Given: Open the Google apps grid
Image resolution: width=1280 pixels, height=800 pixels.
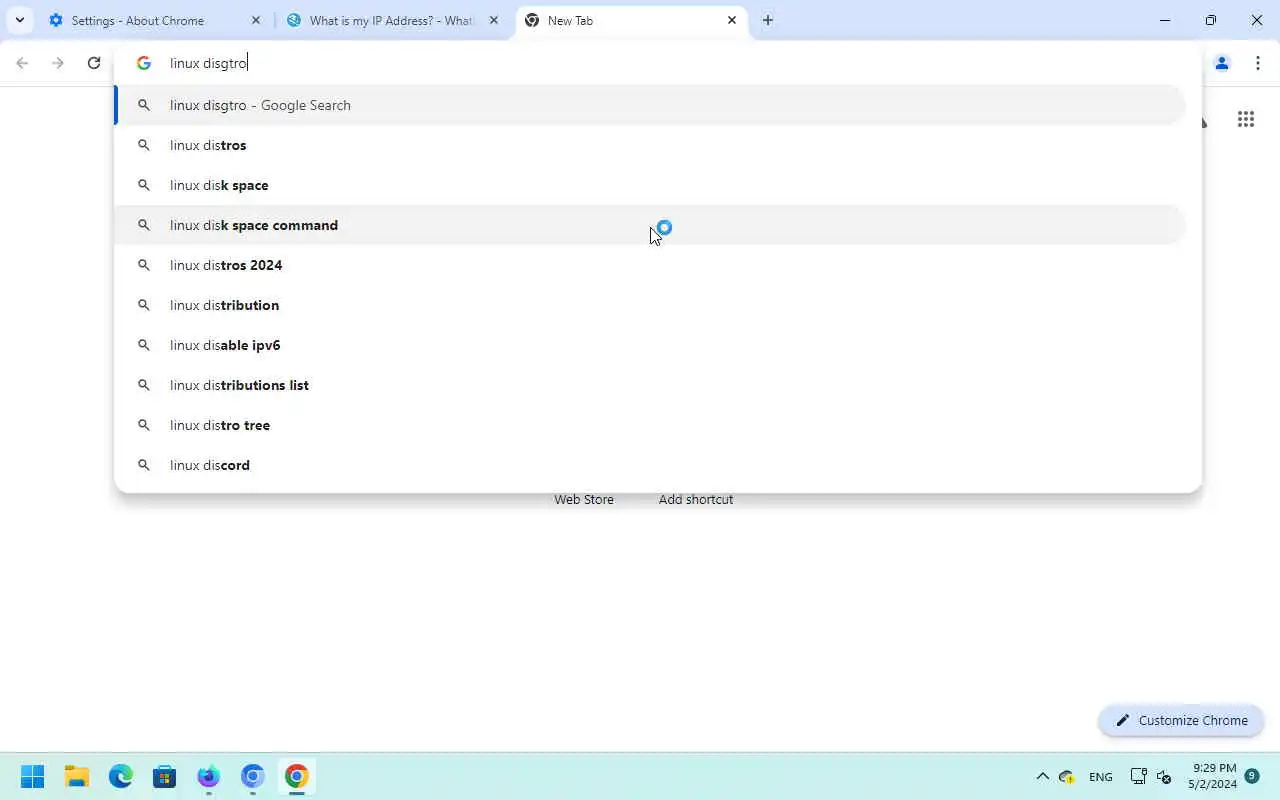Looking at the screenshot, I should 1245,119.
